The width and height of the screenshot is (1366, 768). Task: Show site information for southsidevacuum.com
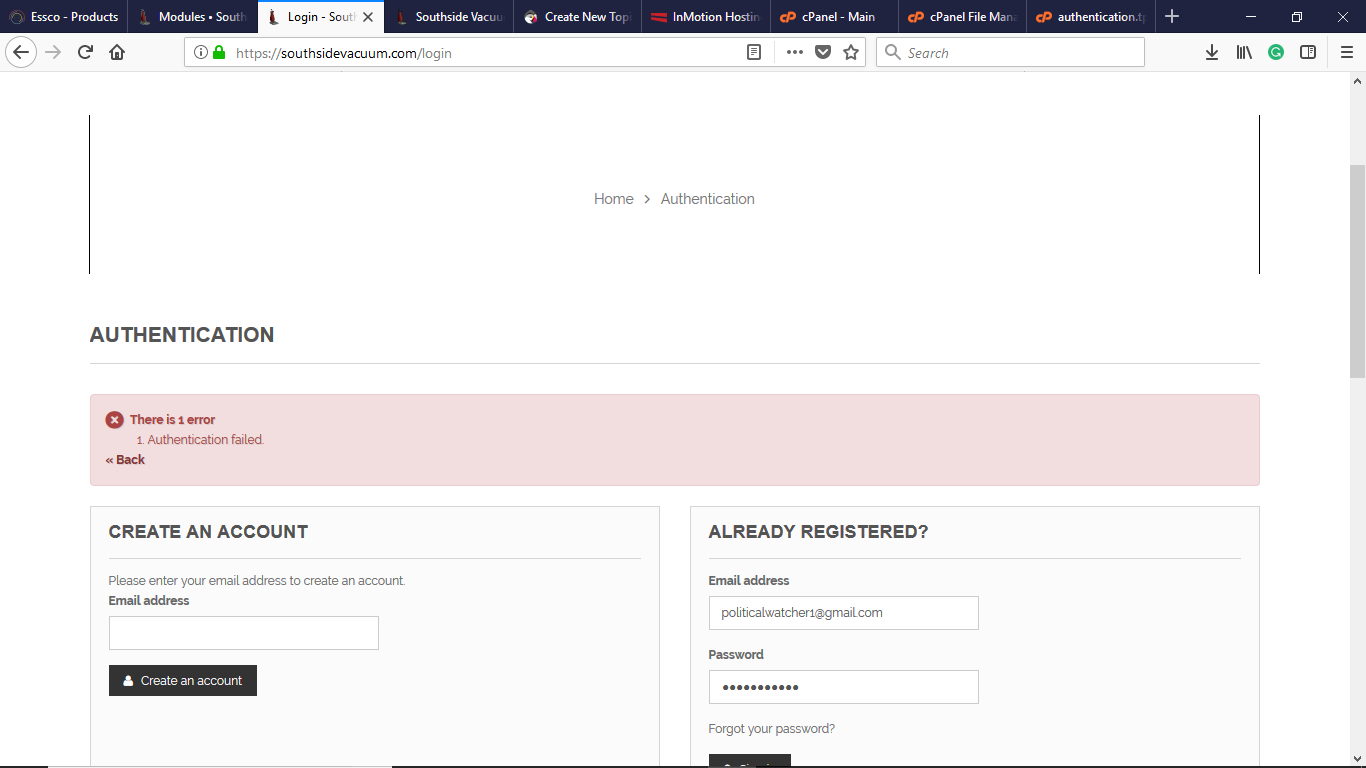click(200, 53)
